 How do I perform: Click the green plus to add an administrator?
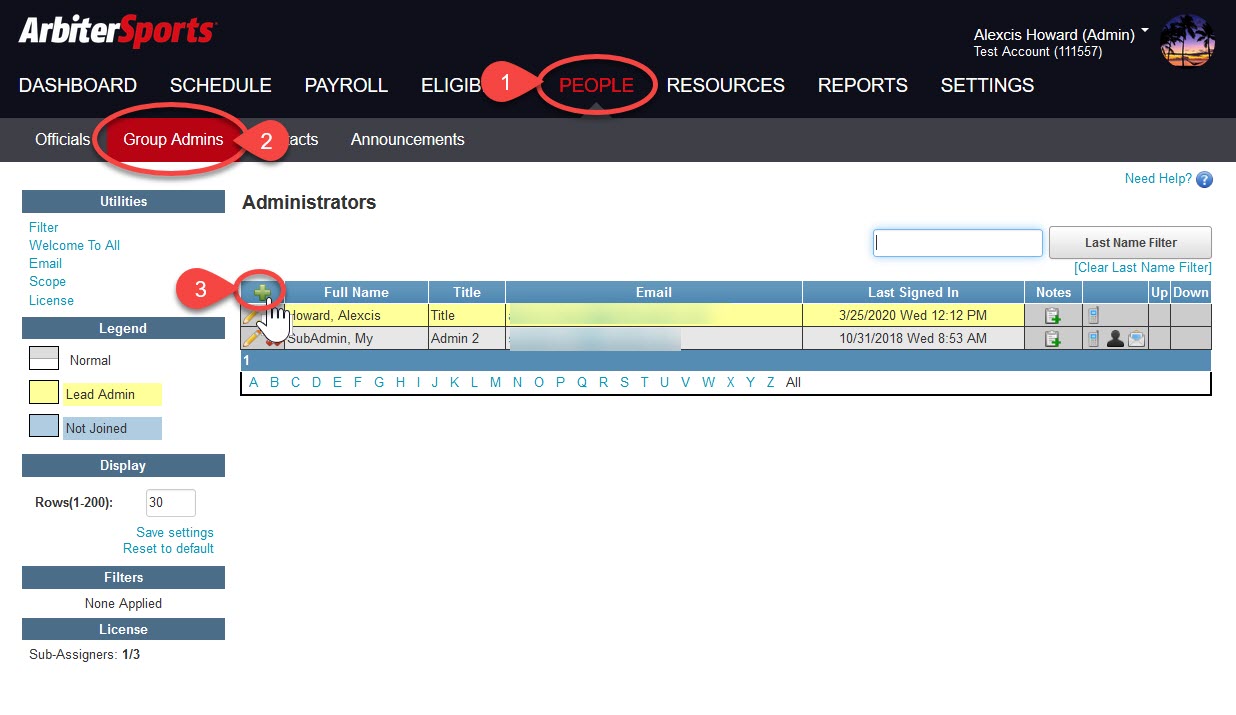coord(261,291)
